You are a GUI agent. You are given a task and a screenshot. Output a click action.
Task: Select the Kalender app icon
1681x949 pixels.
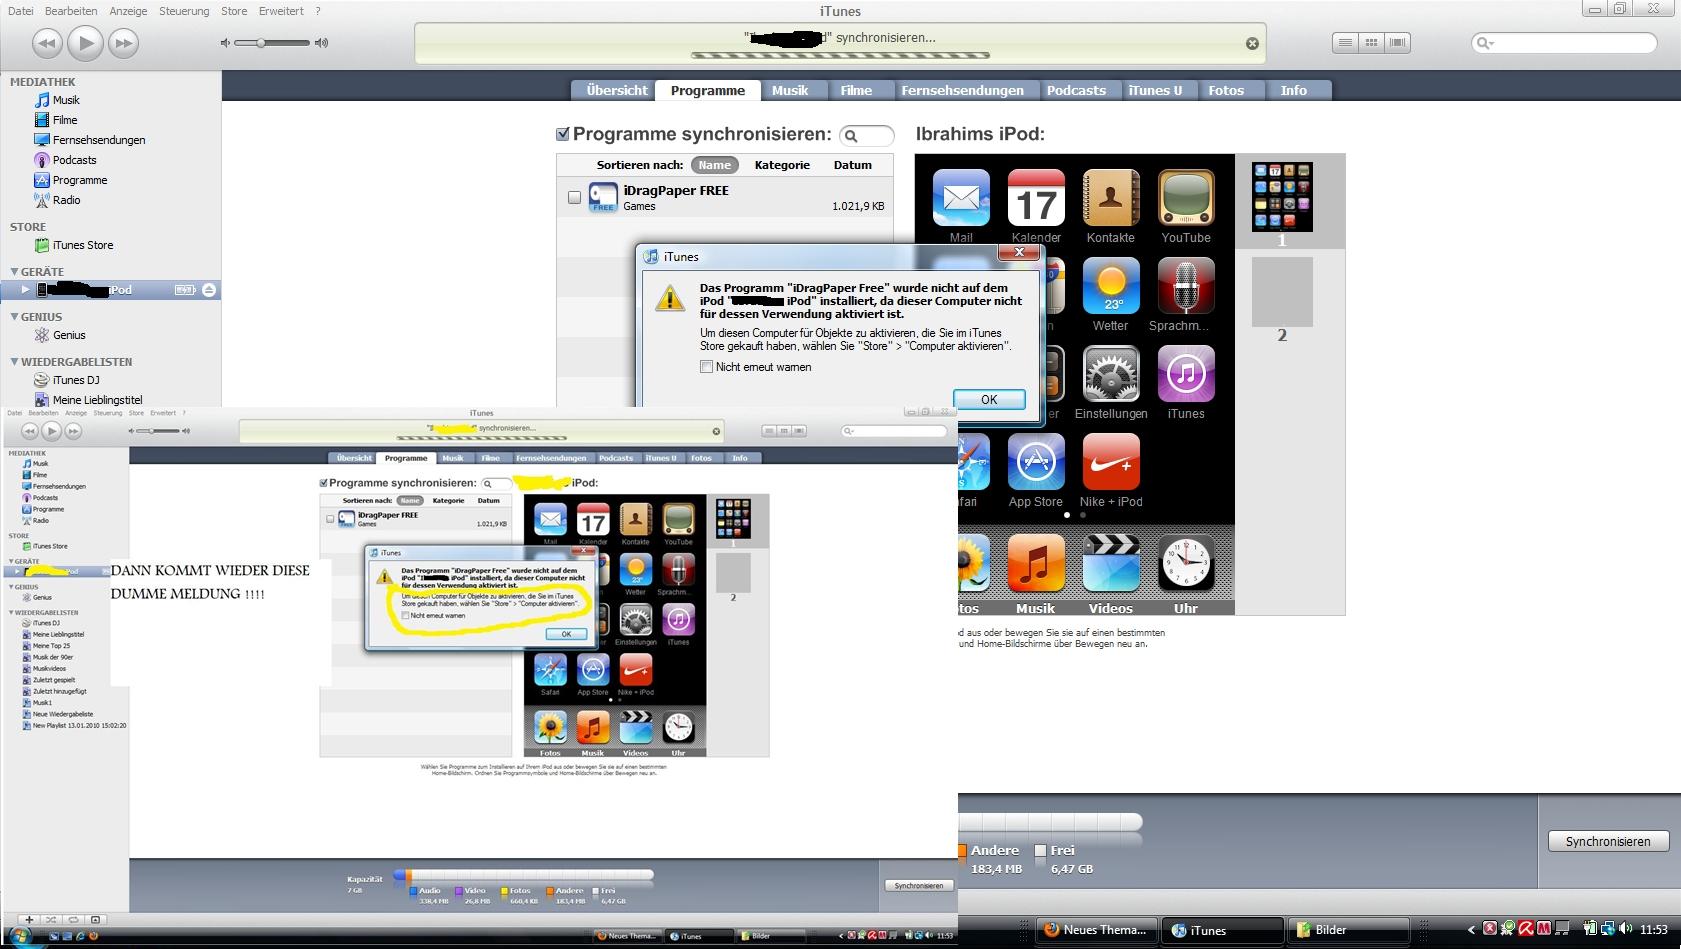[x=1036, y=198]
